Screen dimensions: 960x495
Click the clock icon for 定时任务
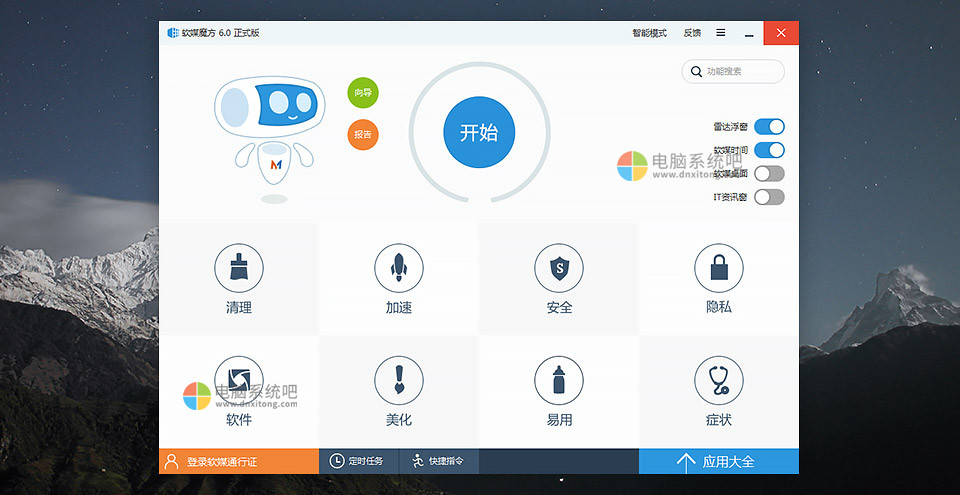point(337,461)
